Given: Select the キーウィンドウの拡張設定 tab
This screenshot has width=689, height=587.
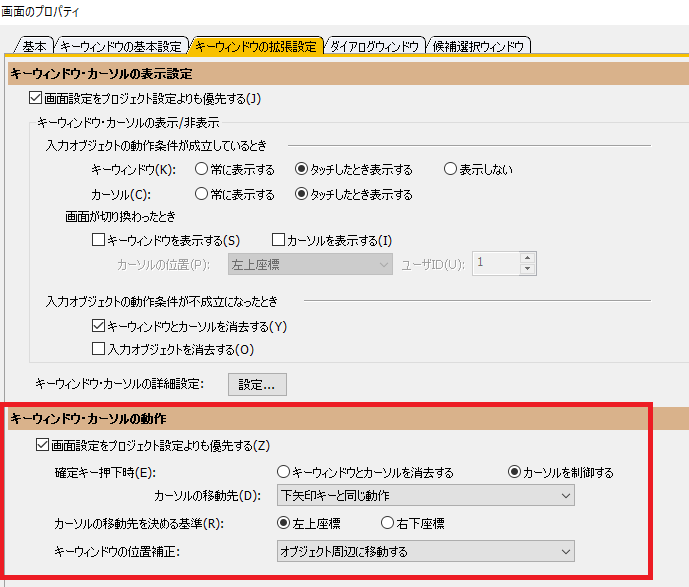Looking at the screenshot, I should click(256, 46).
